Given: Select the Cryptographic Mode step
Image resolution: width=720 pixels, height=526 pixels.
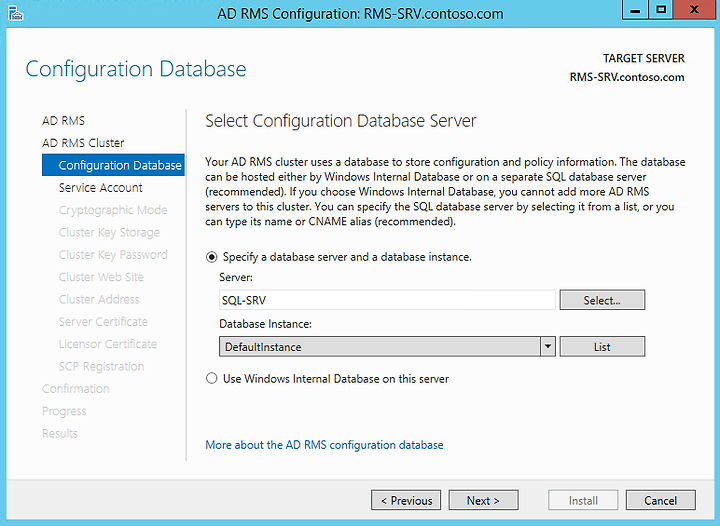Looking at the screenshot, I should (113, 210).
